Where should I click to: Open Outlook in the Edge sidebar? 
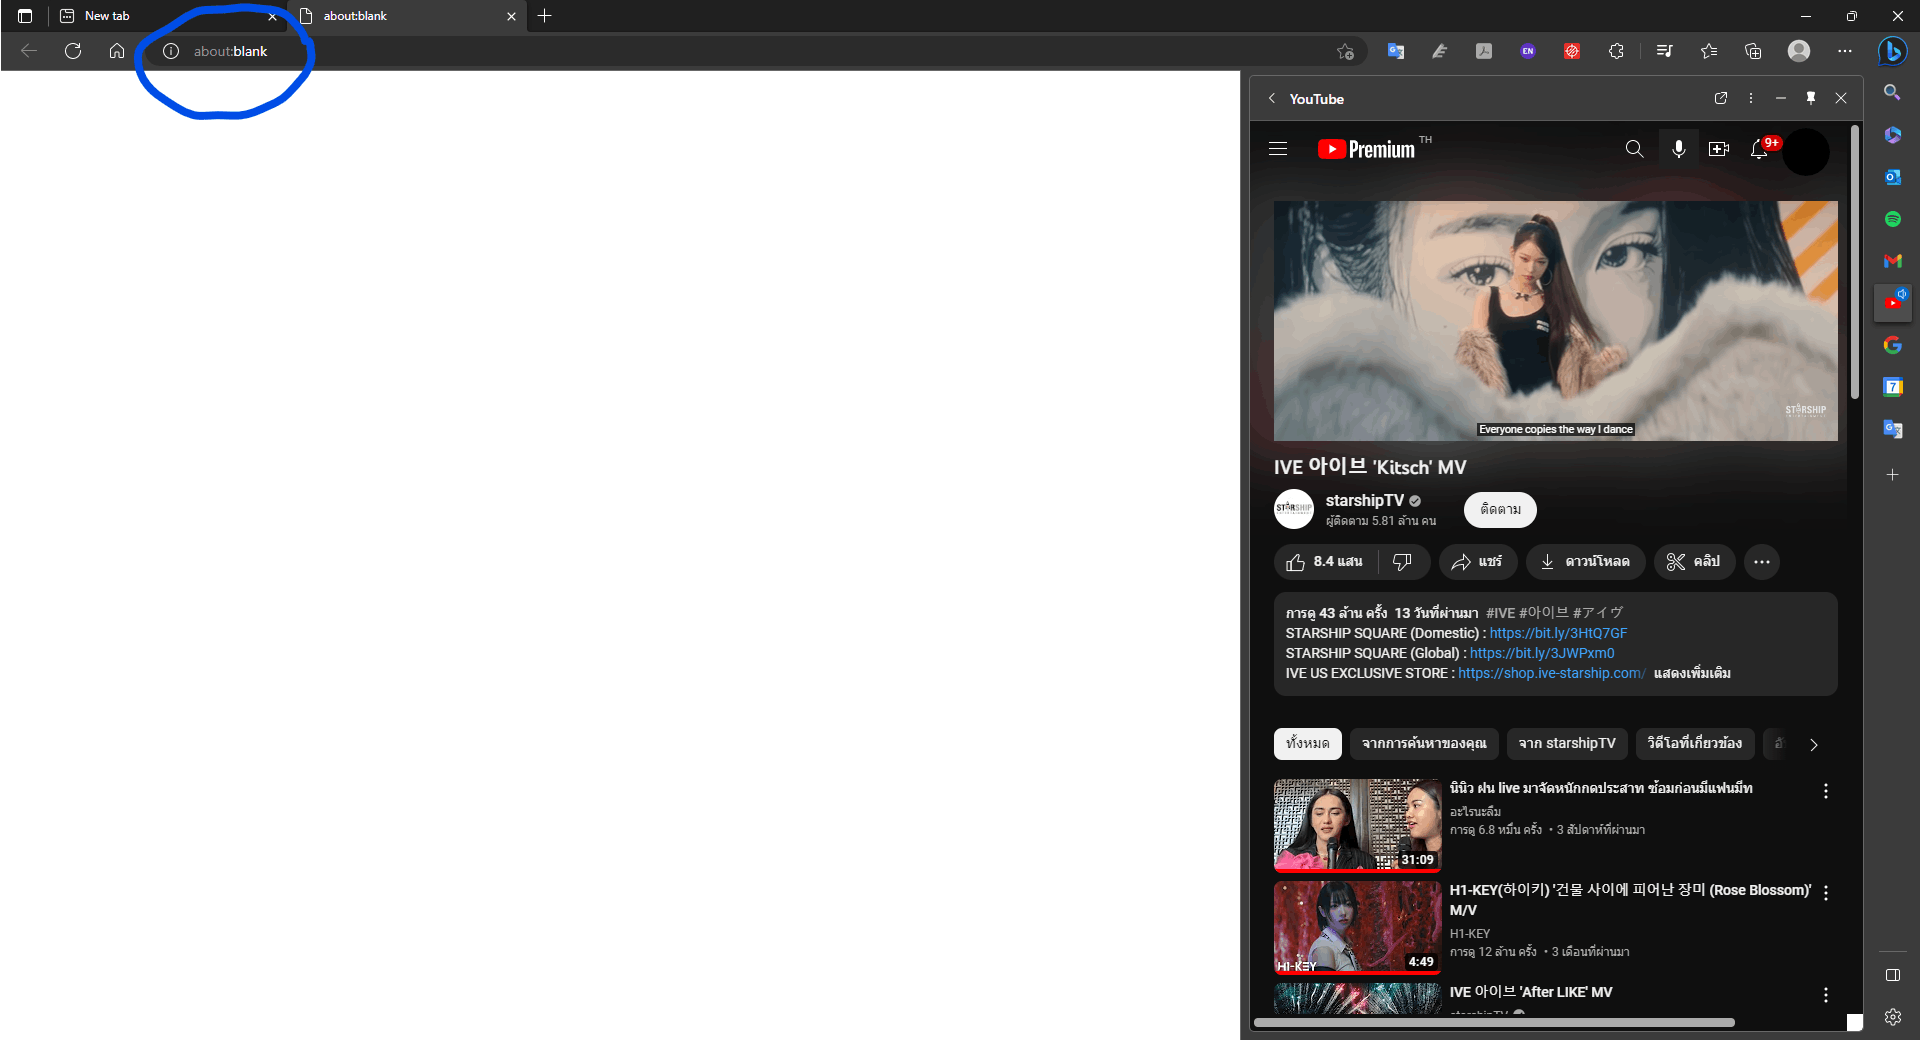(1893, 177)
